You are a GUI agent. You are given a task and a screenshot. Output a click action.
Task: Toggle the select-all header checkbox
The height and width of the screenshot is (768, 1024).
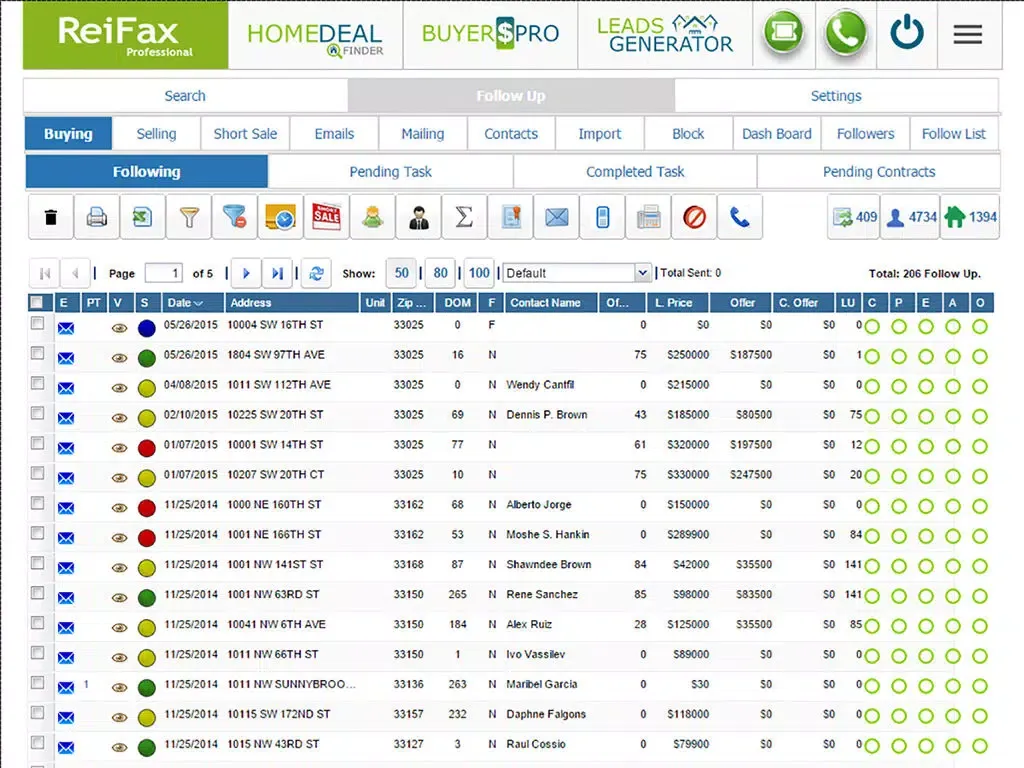point(37,302)
